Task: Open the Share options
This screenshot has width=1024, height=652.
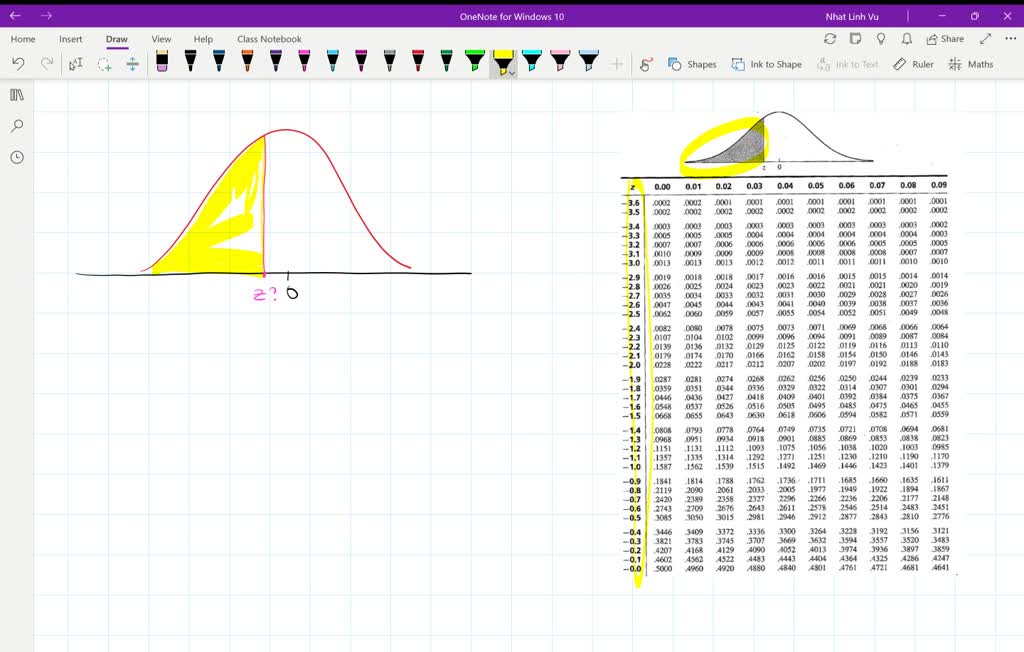Action: (x=944, y=38)
